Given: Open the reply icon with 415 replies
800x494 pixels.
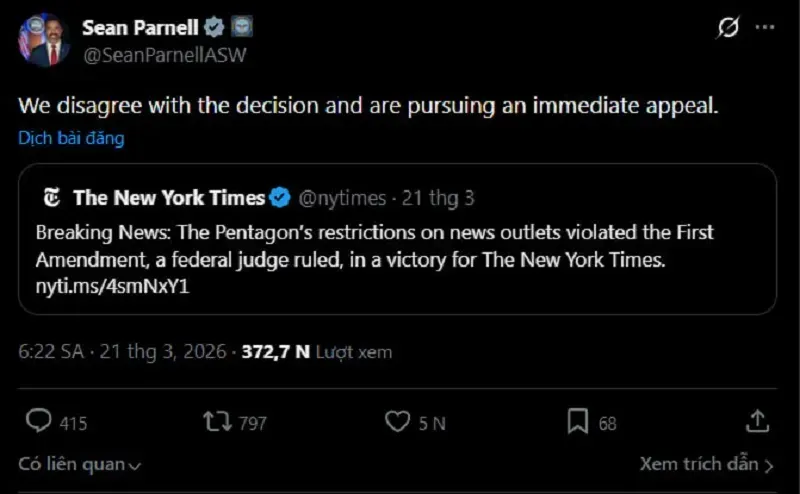Looking at the screenshot, I should click(x=38, y=422).
